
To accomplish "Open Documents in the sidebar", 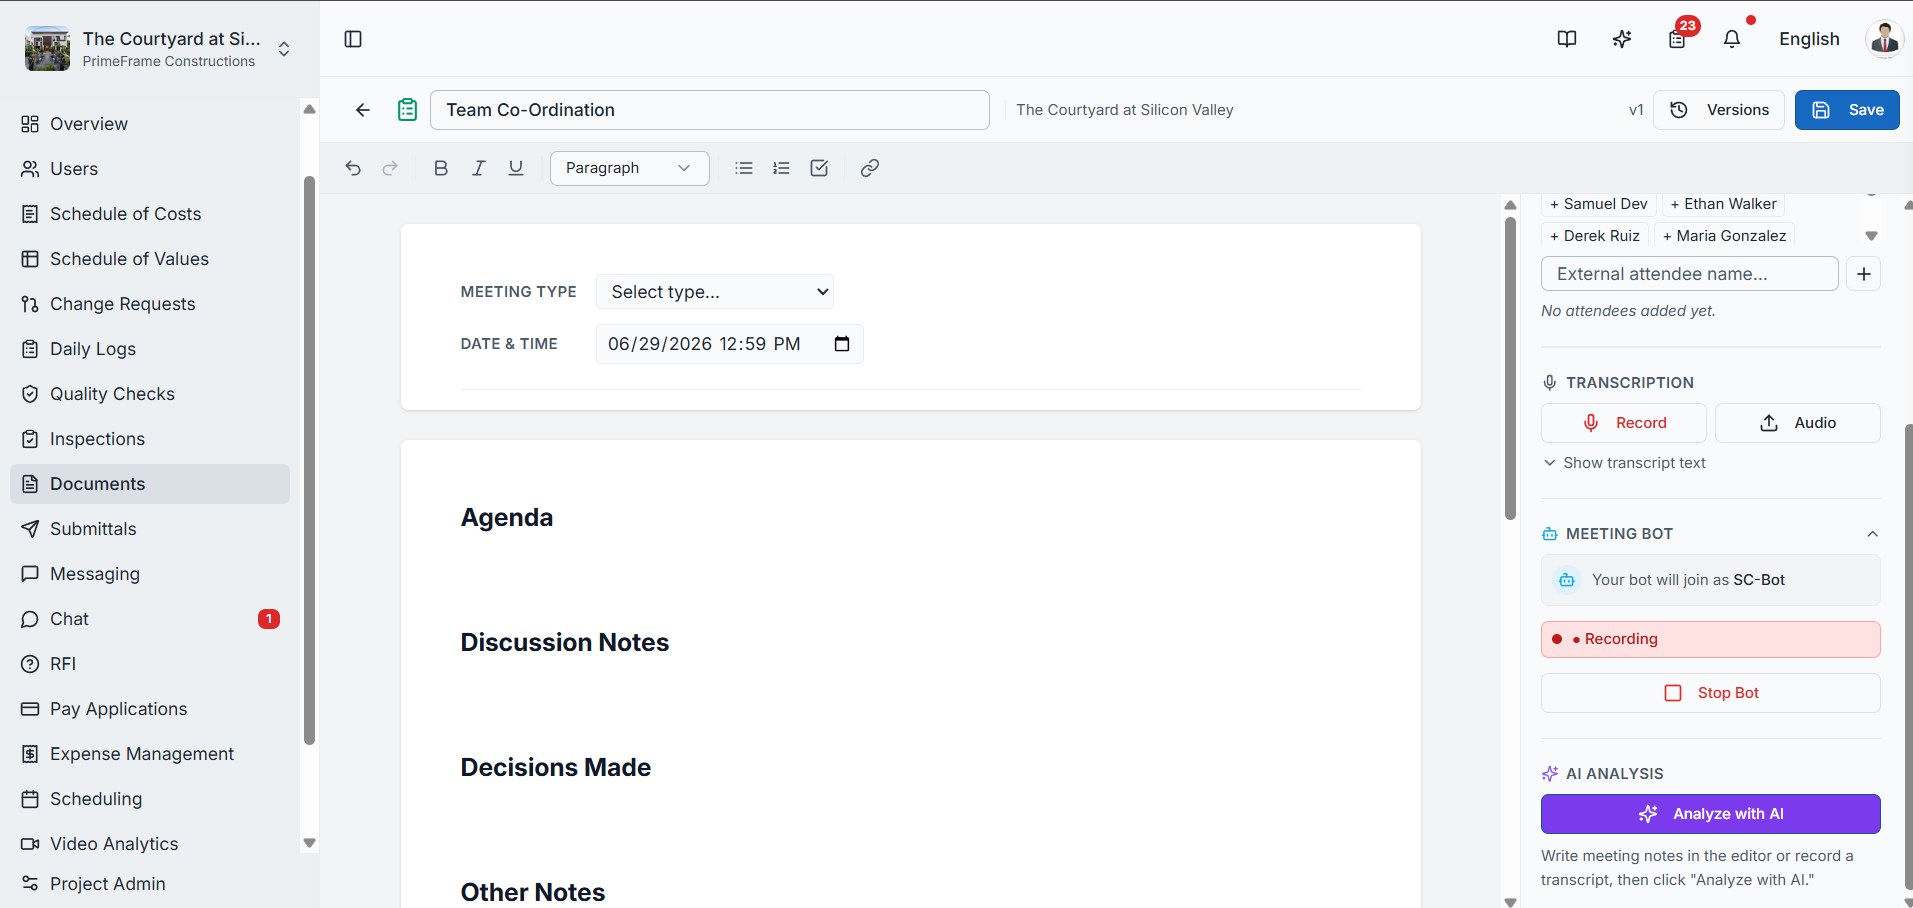I will (150, 484).
